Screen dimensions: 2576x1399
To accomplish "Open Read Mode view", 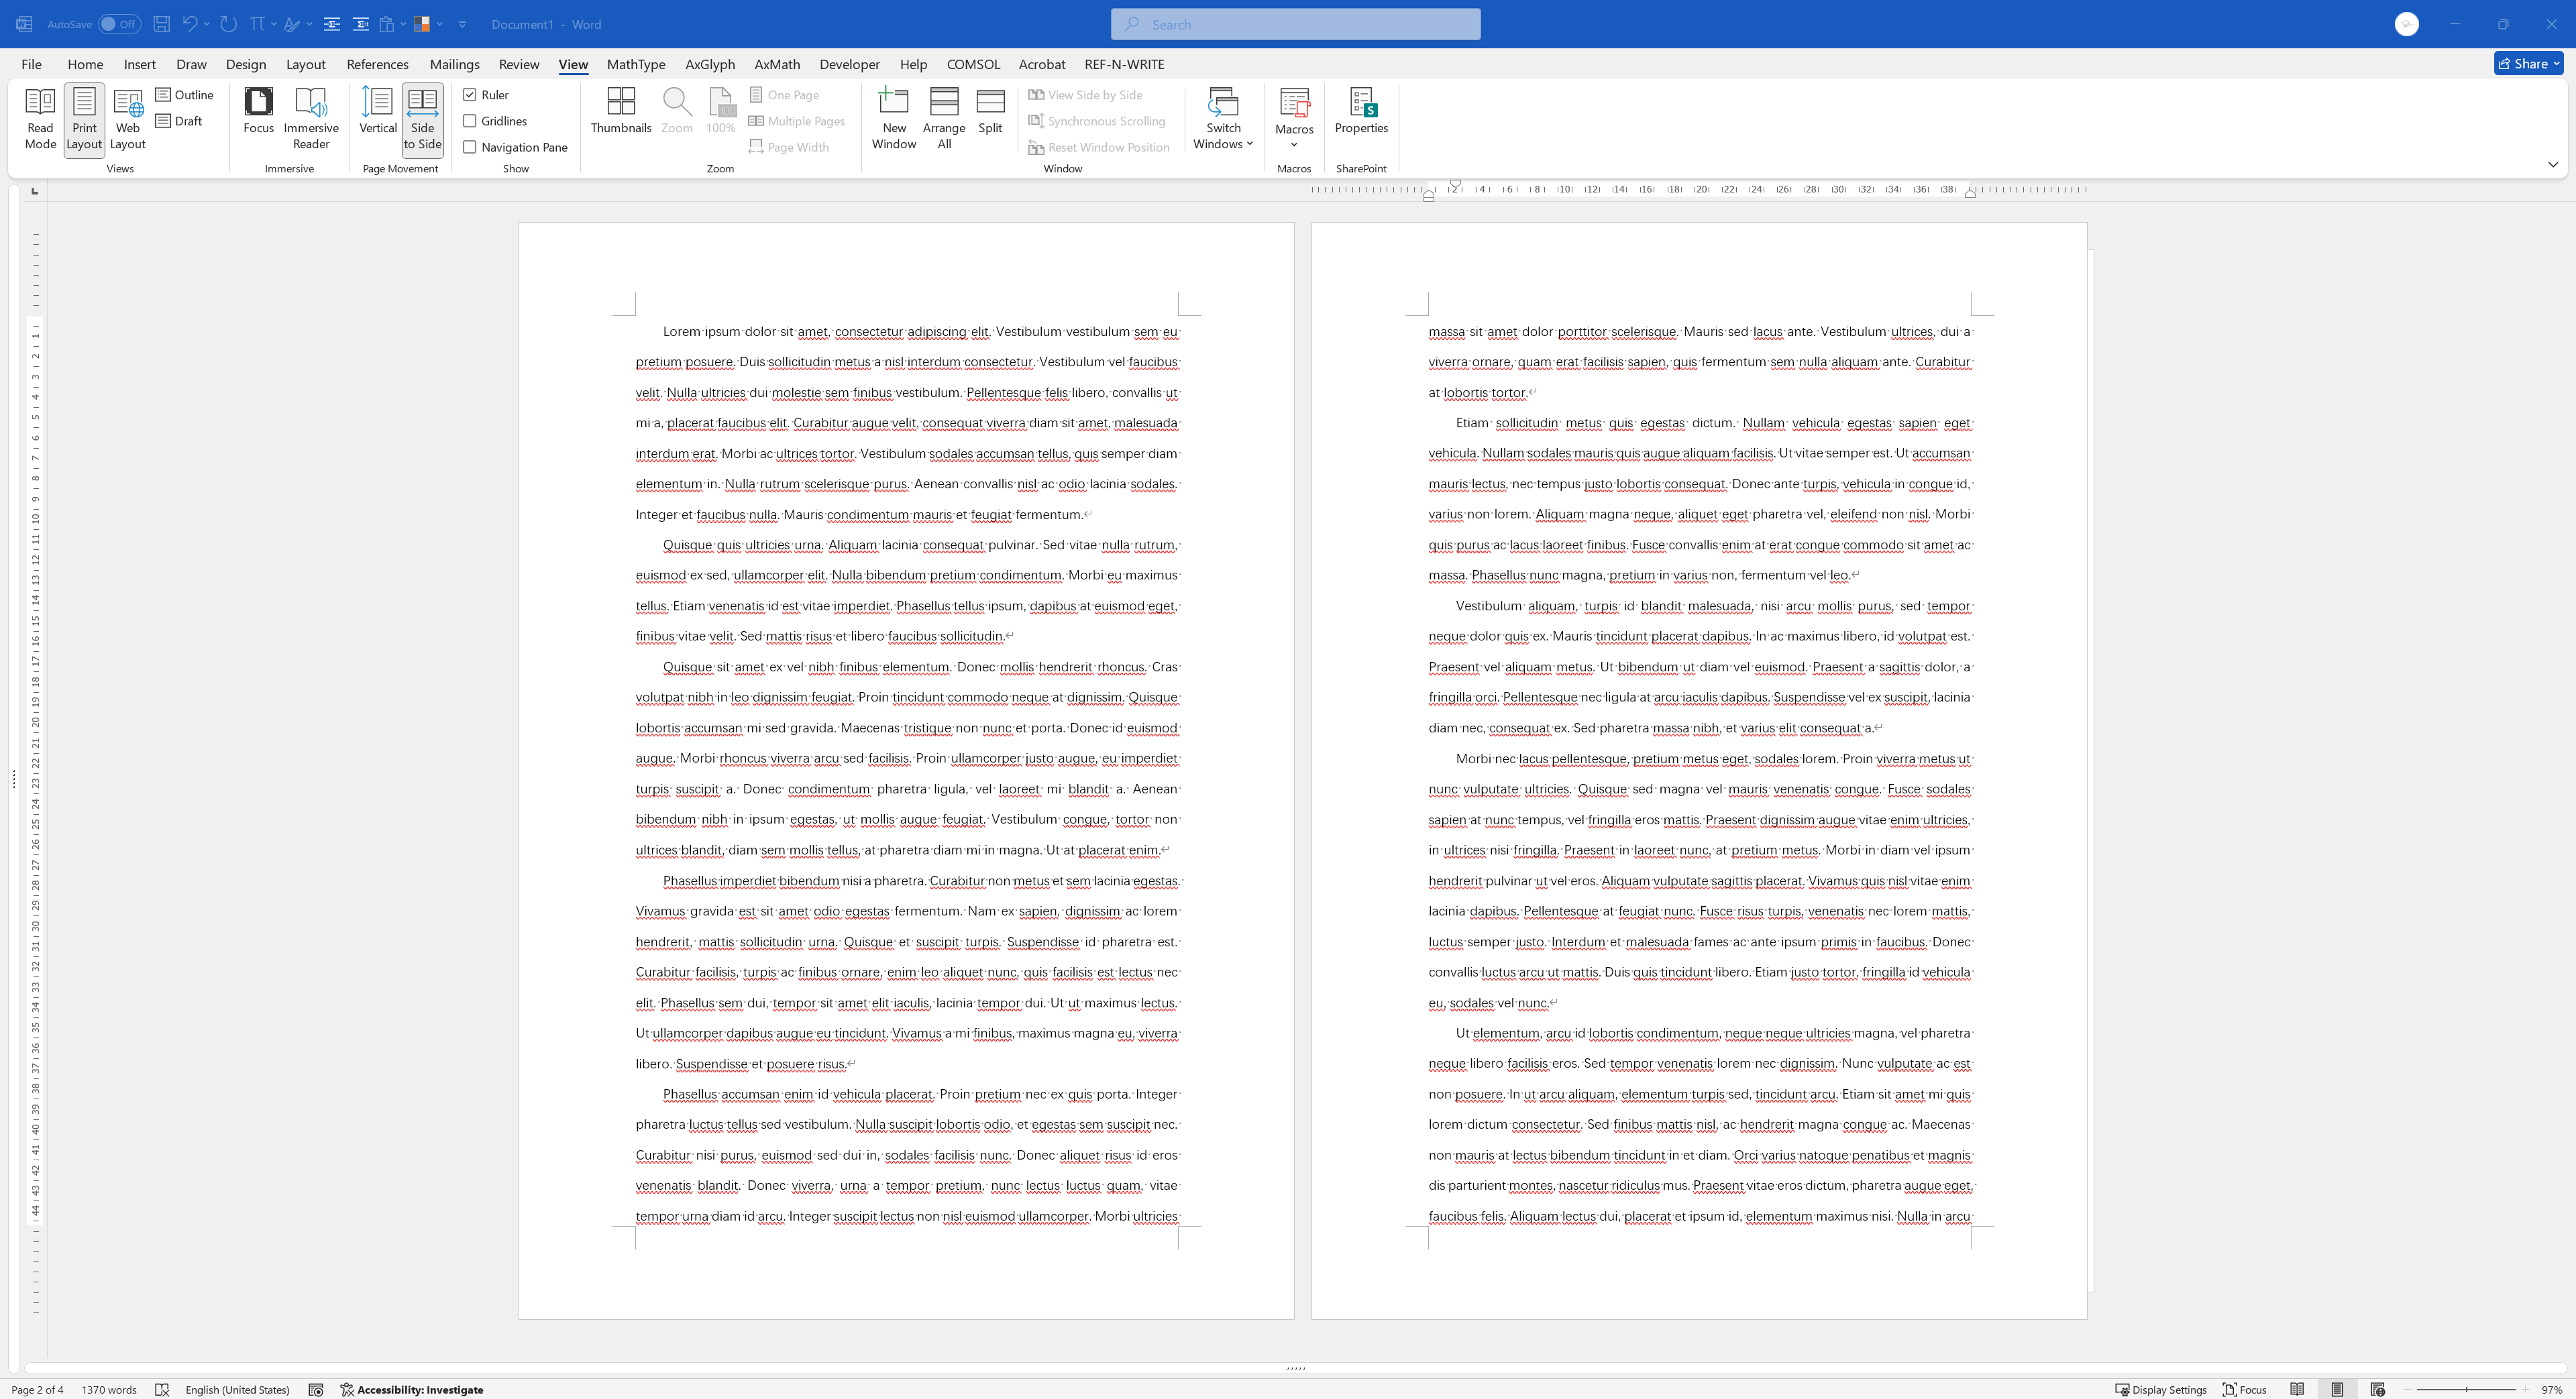I will [x=40, y=118].
